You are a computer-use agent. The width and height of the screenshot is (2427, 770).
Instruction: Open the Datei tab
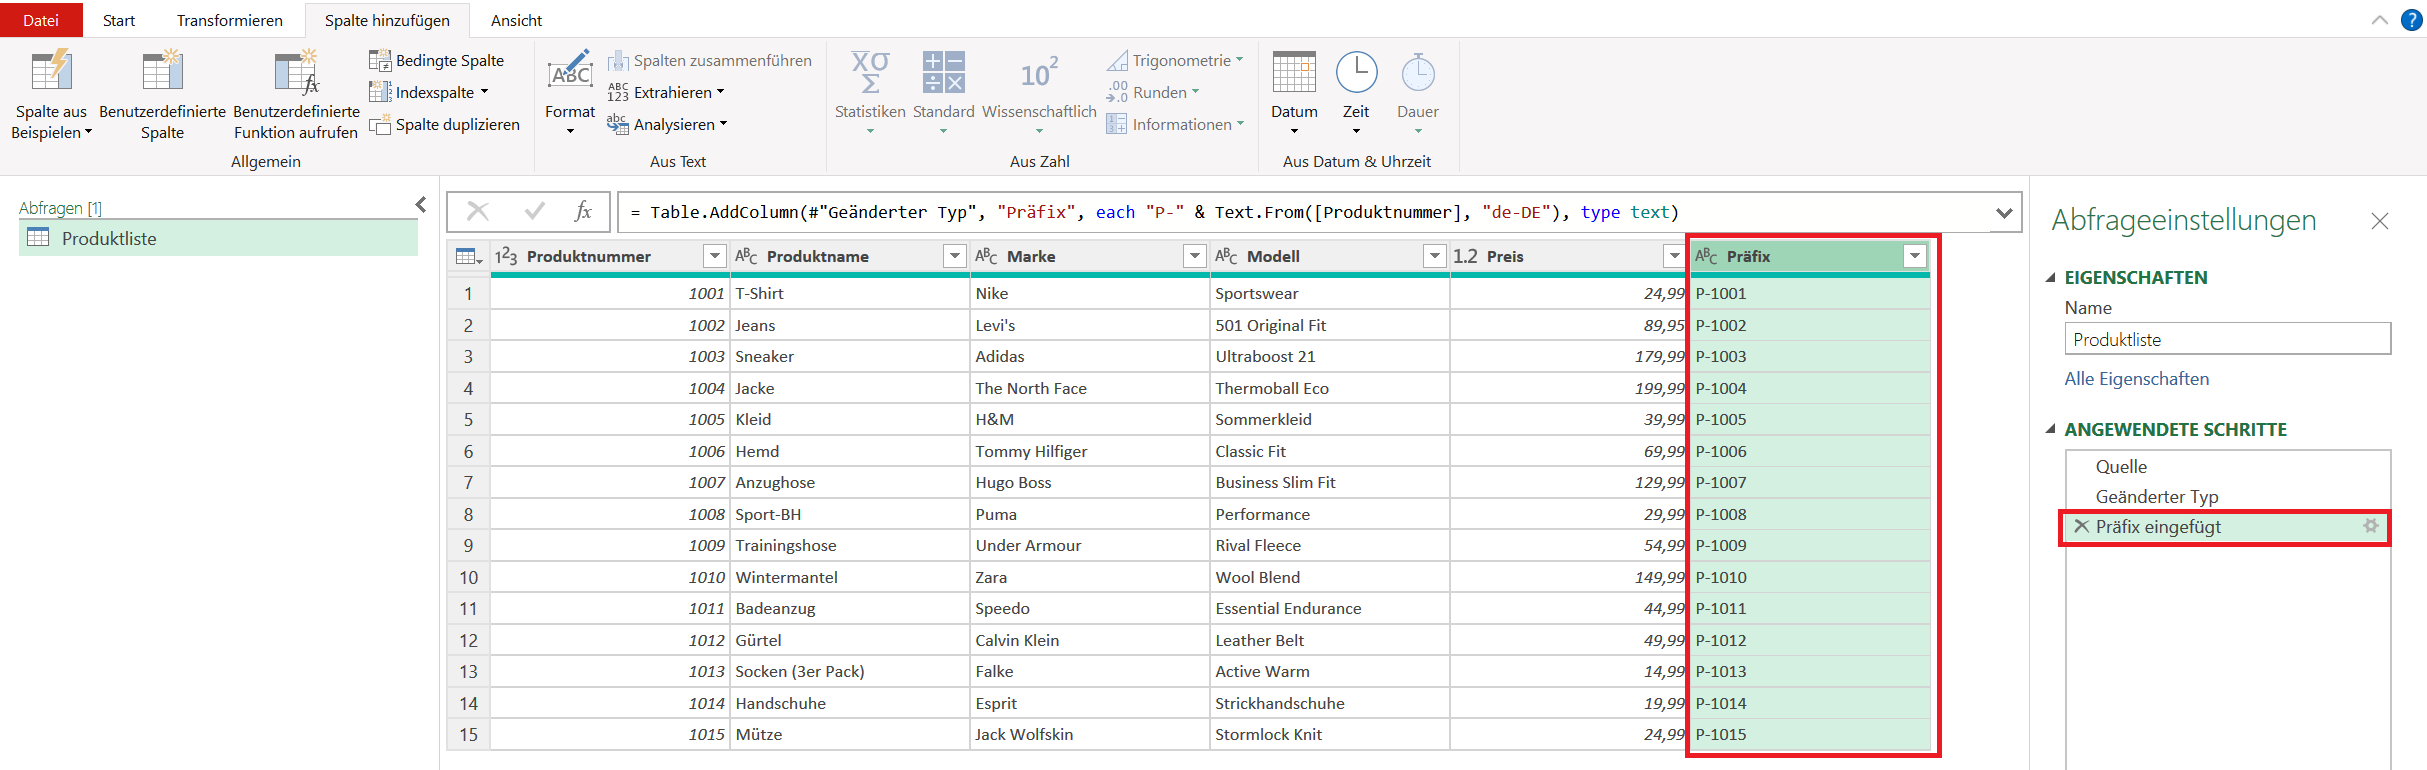[x=41, y=20]
